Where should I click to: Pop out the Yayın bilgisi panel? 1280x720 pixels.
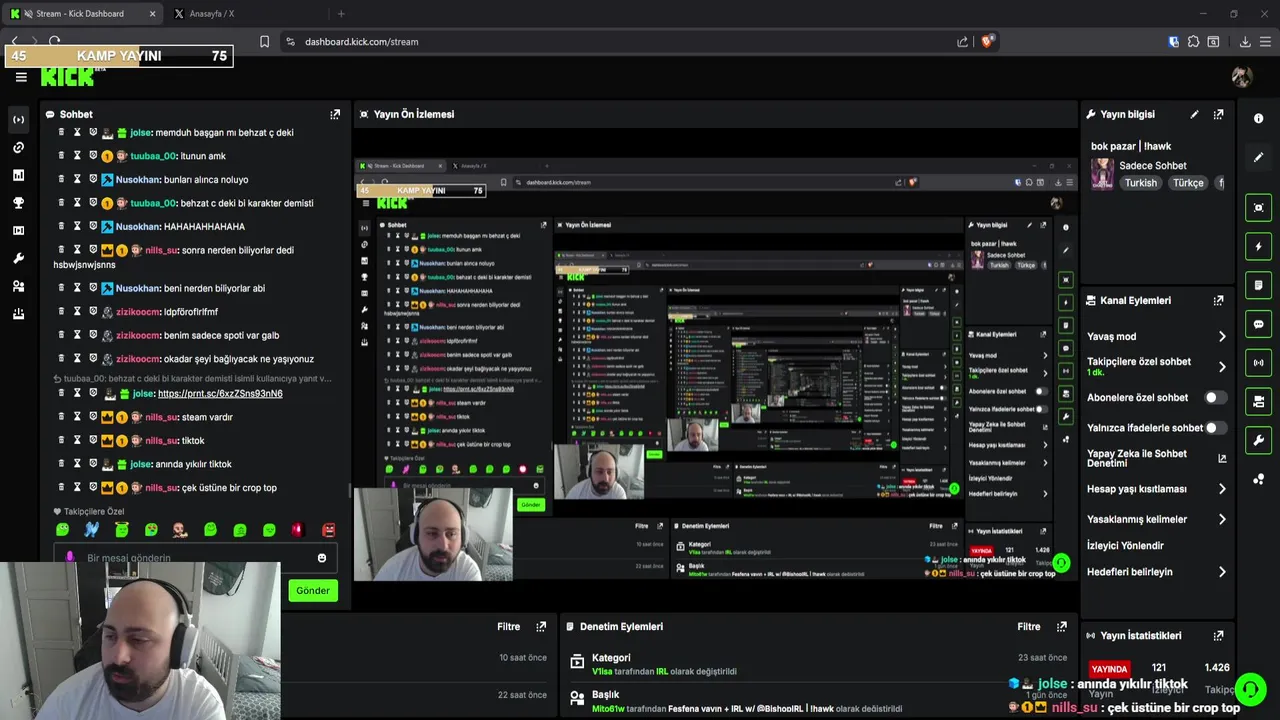[x=1218, y=114]
